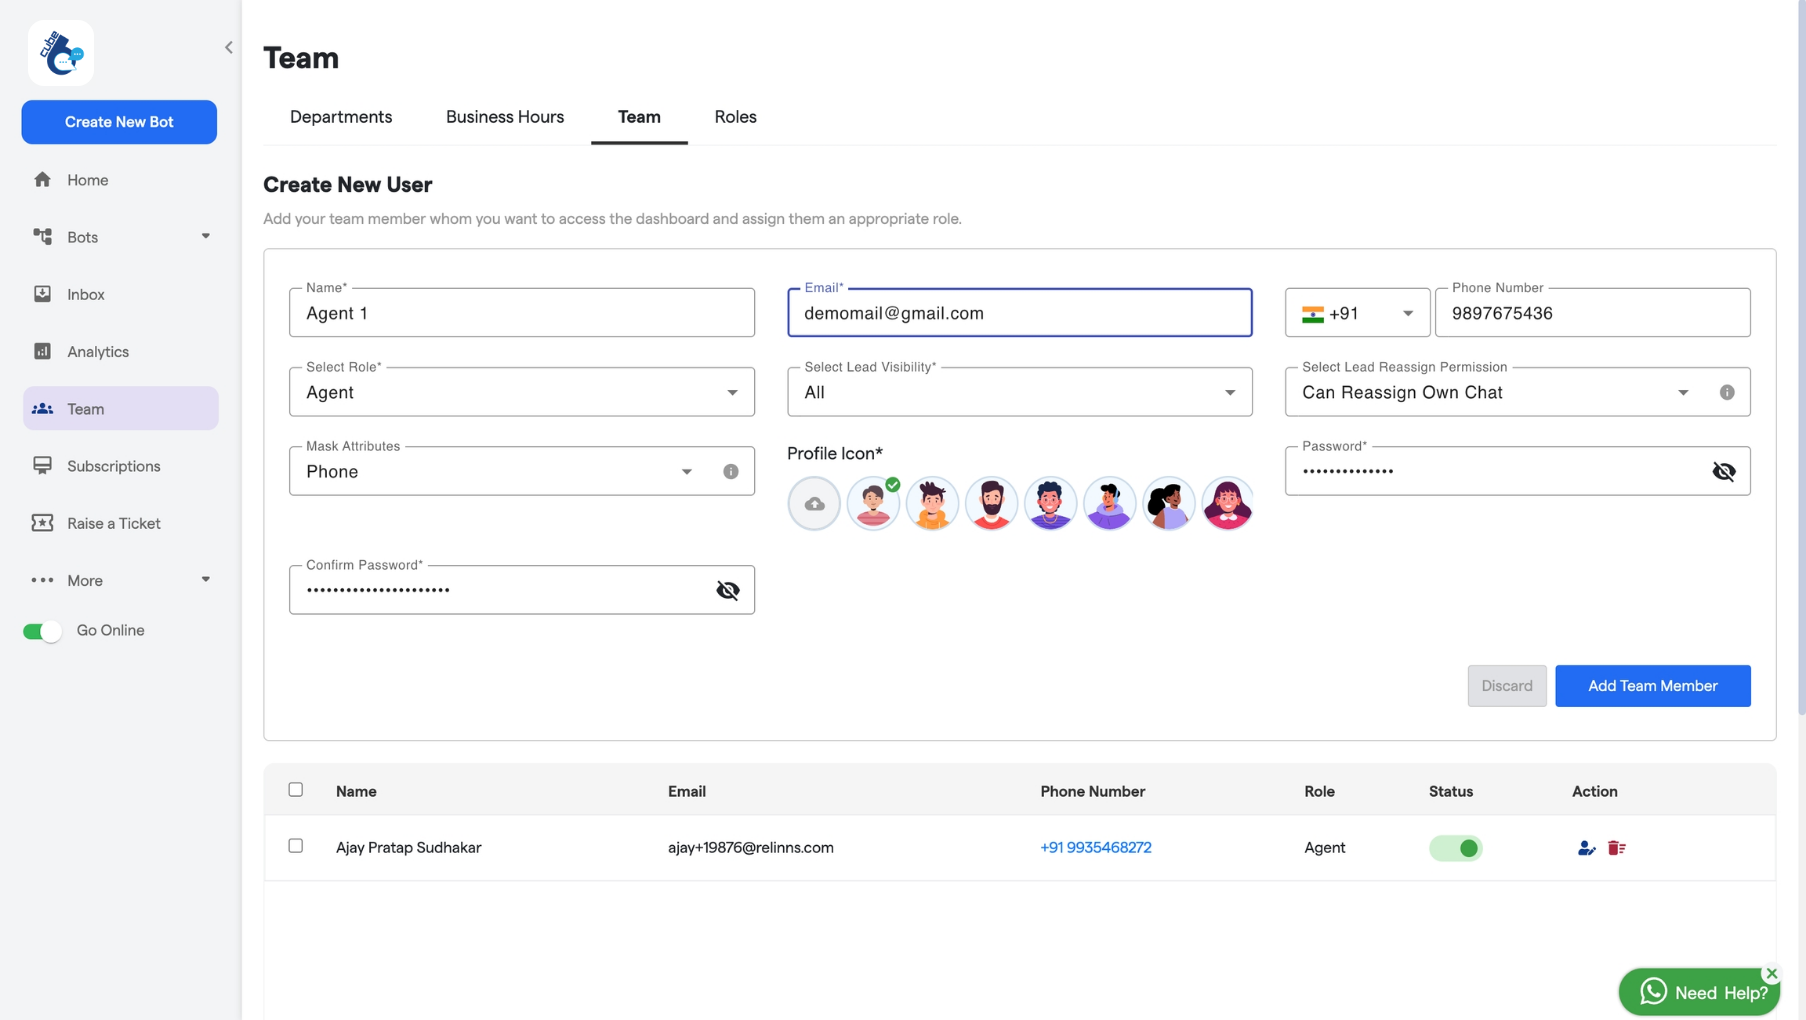Switch to the Departments tab
This screenshot has width=1806, height=1020.
coord(341,117)
